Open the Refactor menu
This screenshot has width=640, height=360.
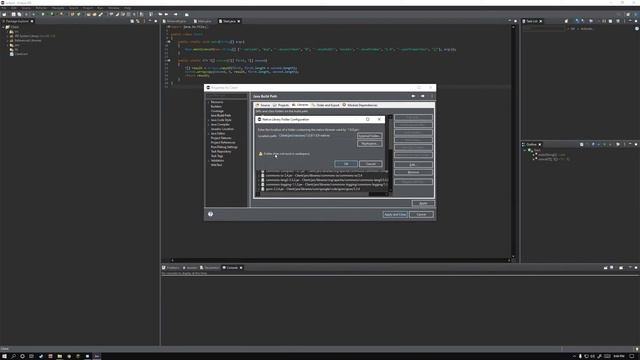pos(41,8)
